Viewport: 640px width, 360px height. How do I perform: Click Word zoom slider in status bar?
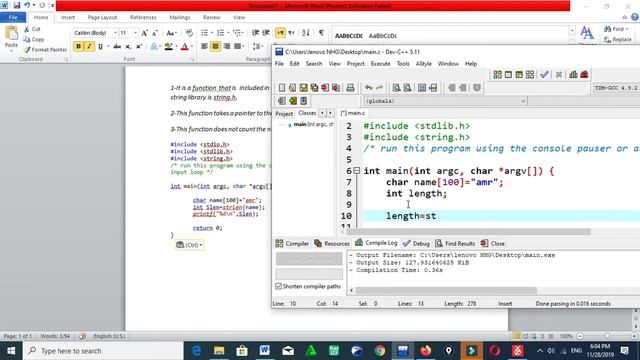[x=607, y=336]
